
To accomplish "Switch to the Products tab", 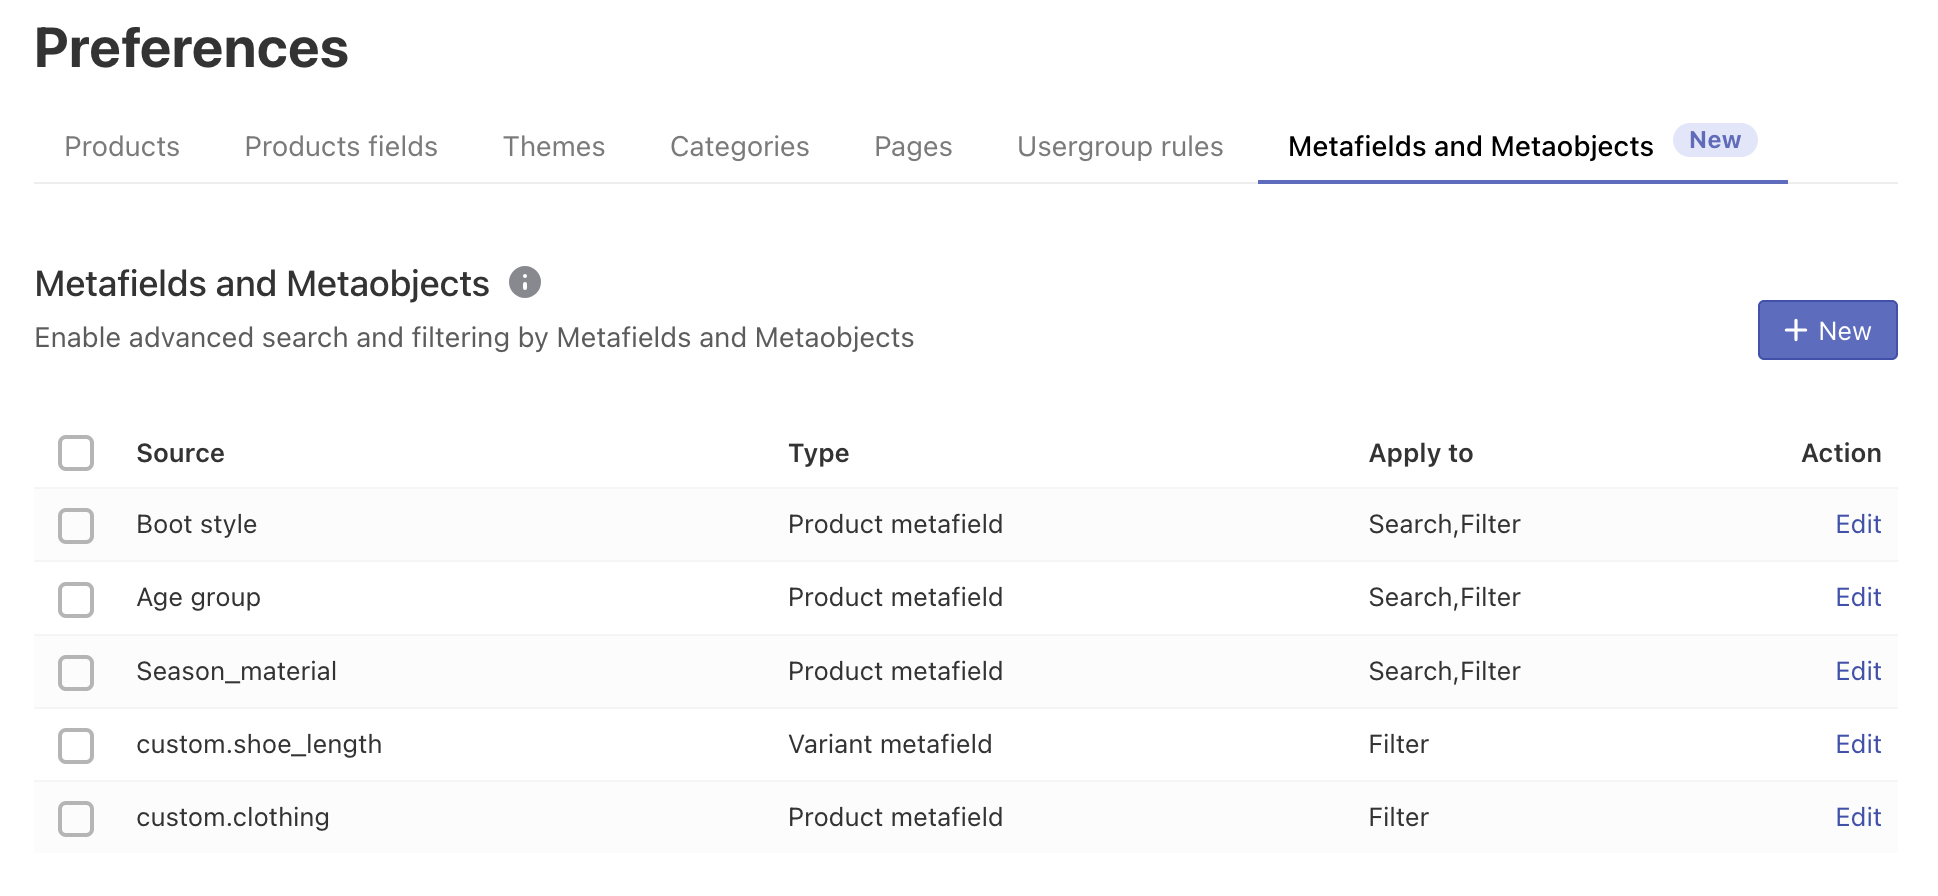I will 122,147.
